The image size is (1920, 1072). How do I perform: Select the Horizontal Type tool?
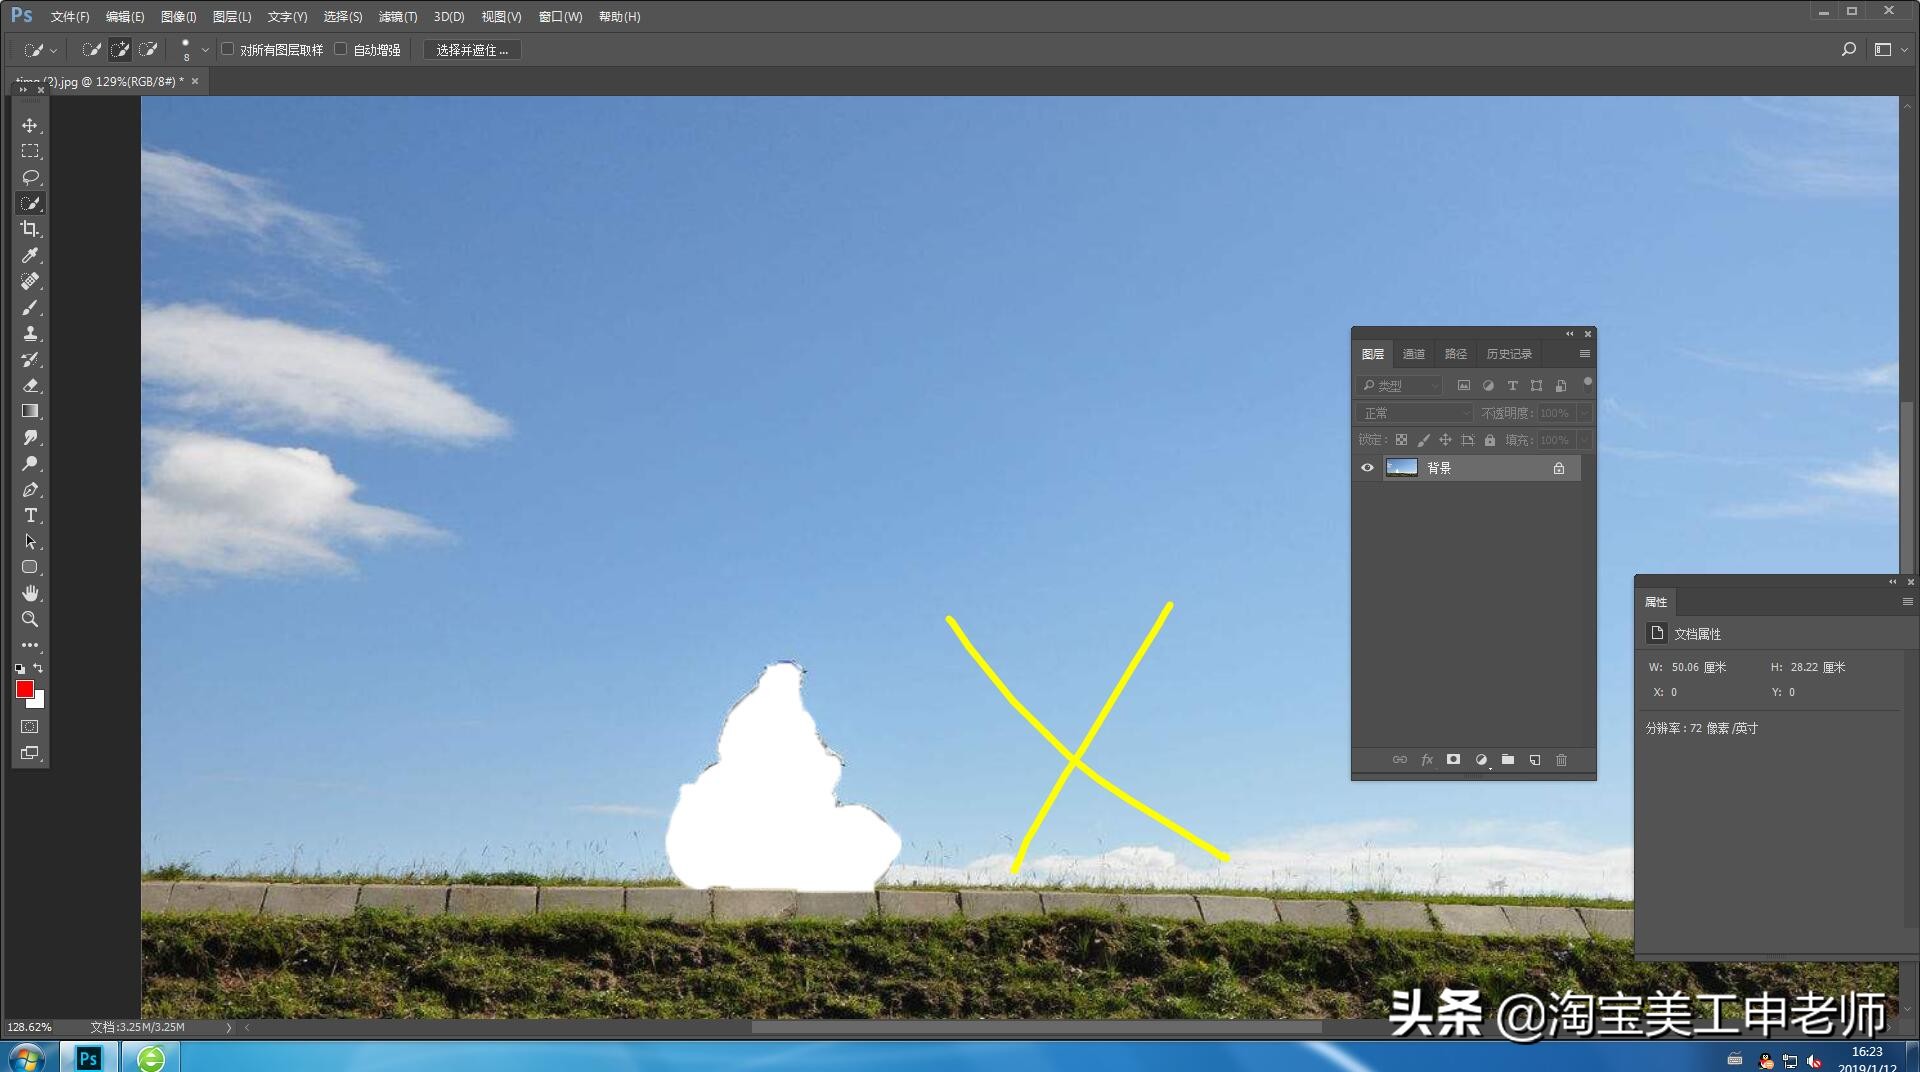tap(30, 516)
